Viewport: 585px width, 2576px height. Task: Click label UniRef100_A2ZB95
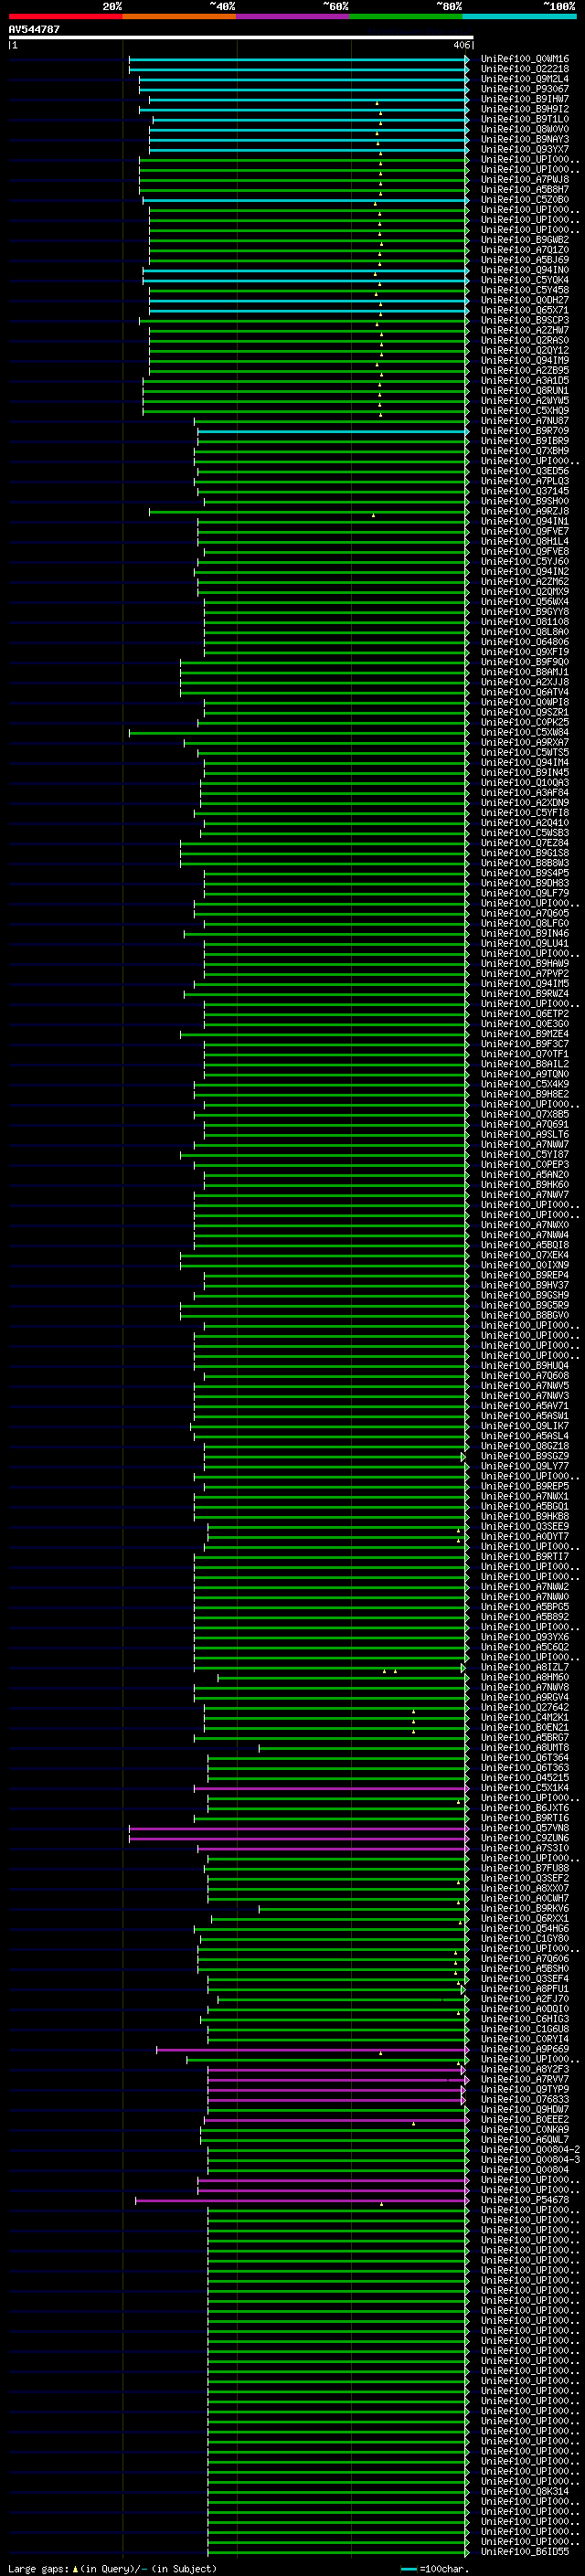525,371
